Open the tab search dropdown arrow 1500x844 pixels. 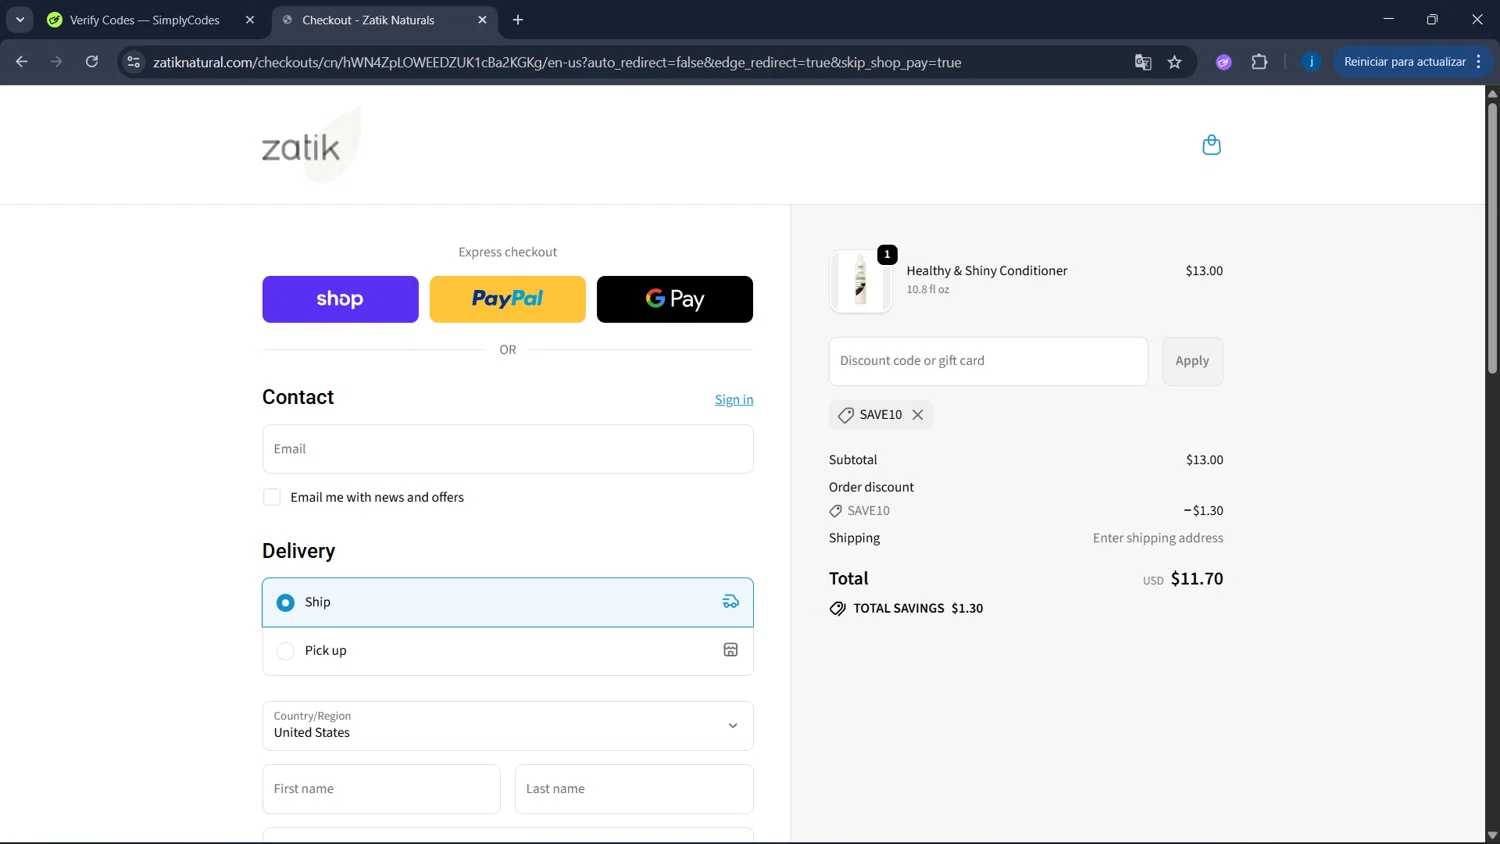tap(20, 20)
